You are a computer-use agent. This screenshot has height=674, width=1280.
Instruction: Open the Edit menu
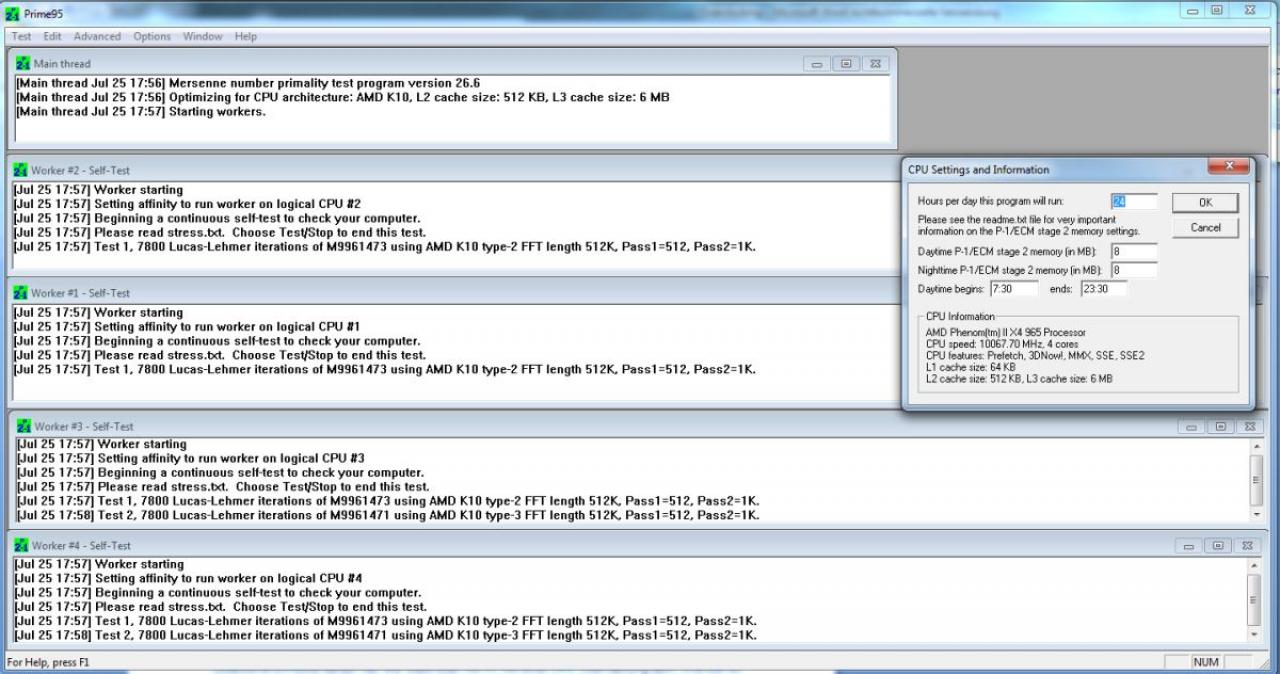coord(52,36)
